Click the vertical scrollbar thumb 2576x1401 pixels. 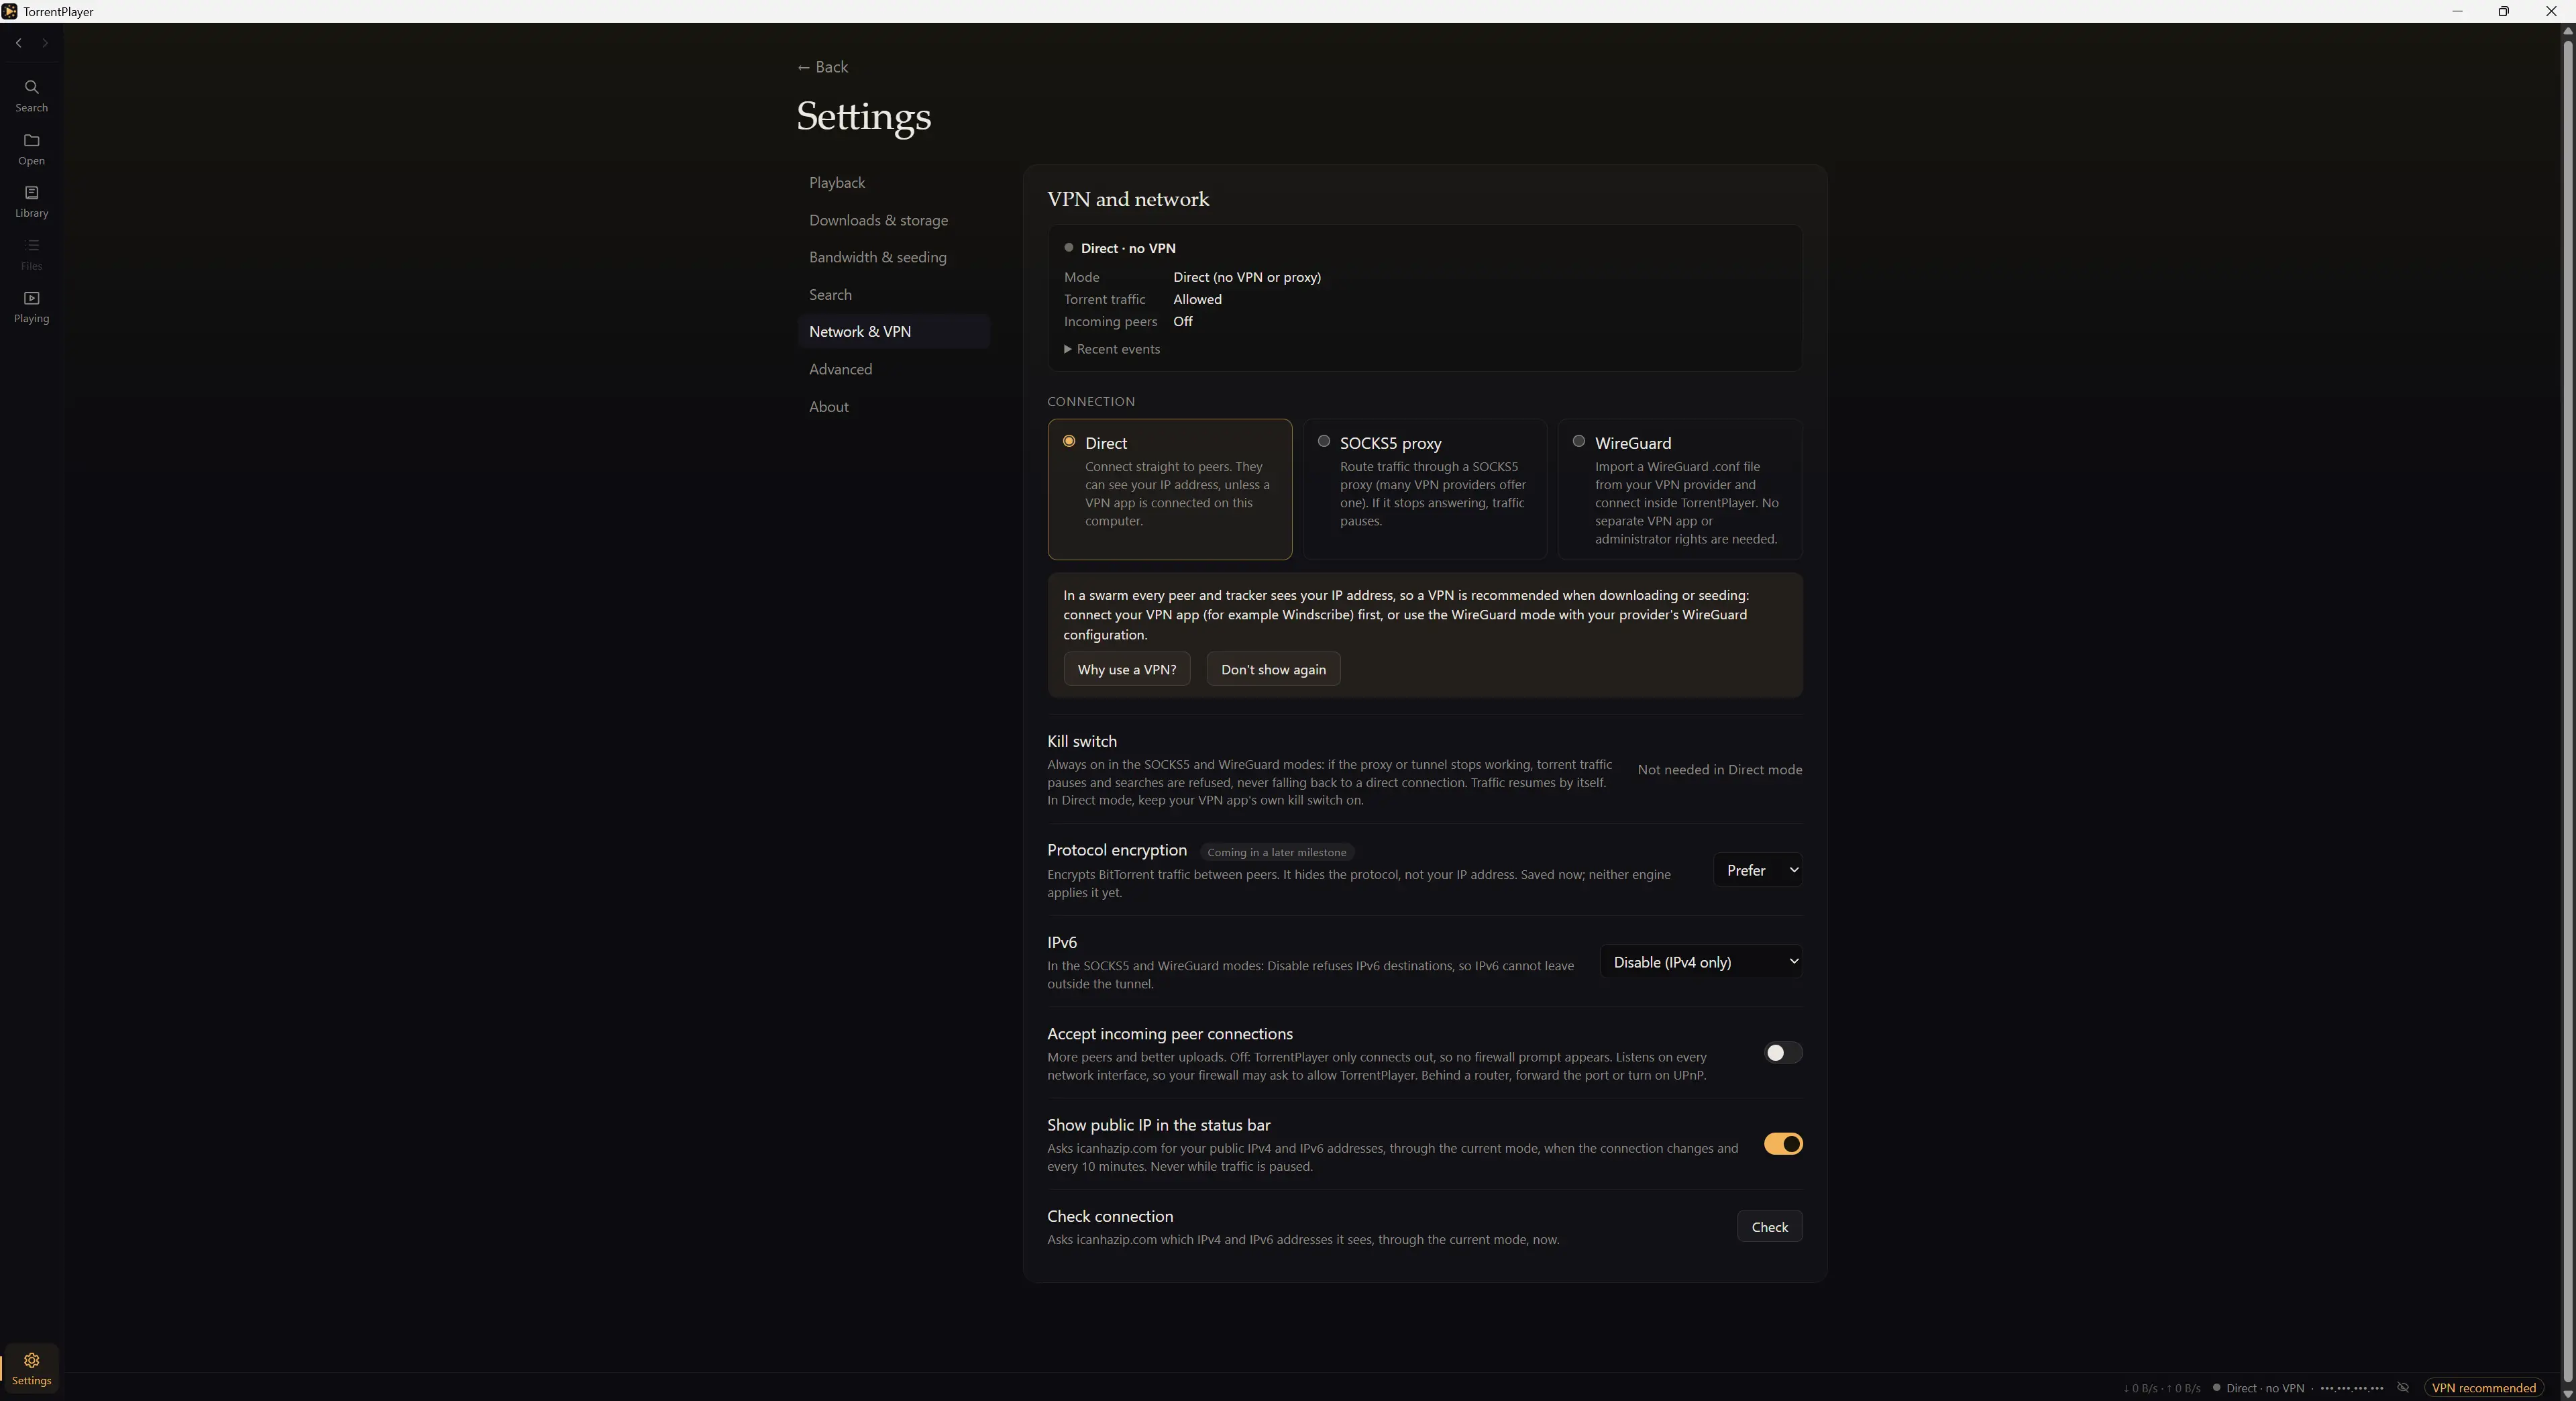pyautogui.click(x=2567, y=711)
